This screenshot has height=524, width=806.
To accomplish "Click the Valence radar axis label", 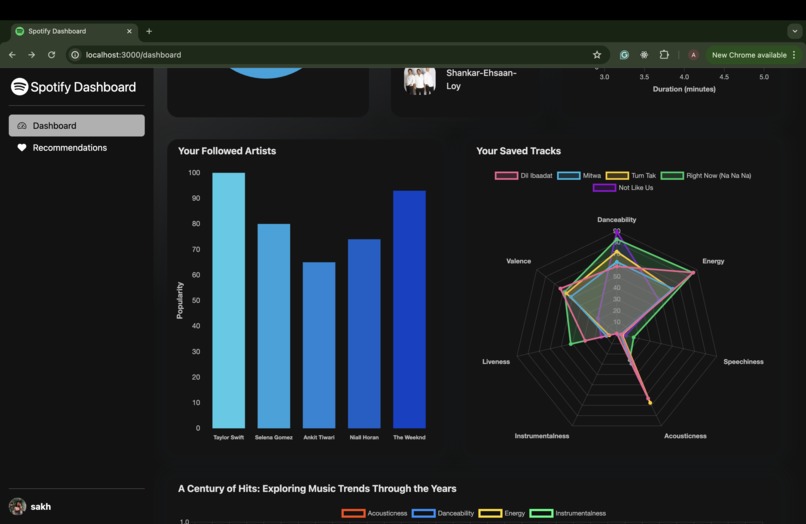I will [x=518, y=261].
